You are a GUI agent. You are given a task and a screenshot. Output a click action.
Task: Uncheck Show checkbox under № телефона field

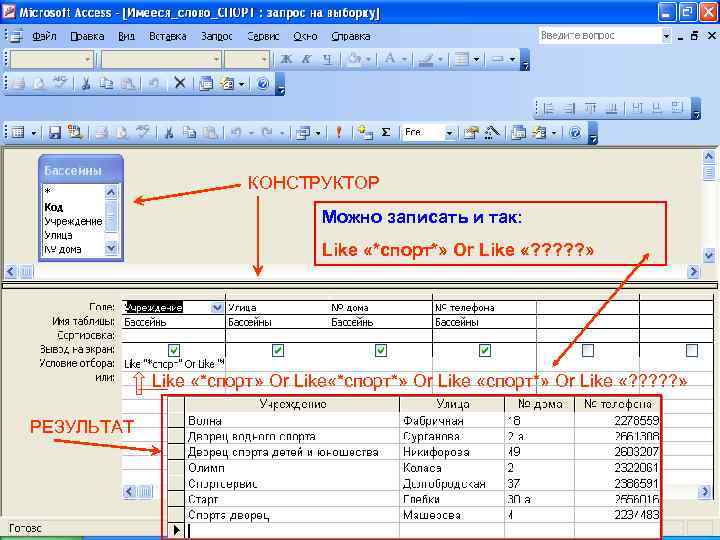(x=484, y=350)
